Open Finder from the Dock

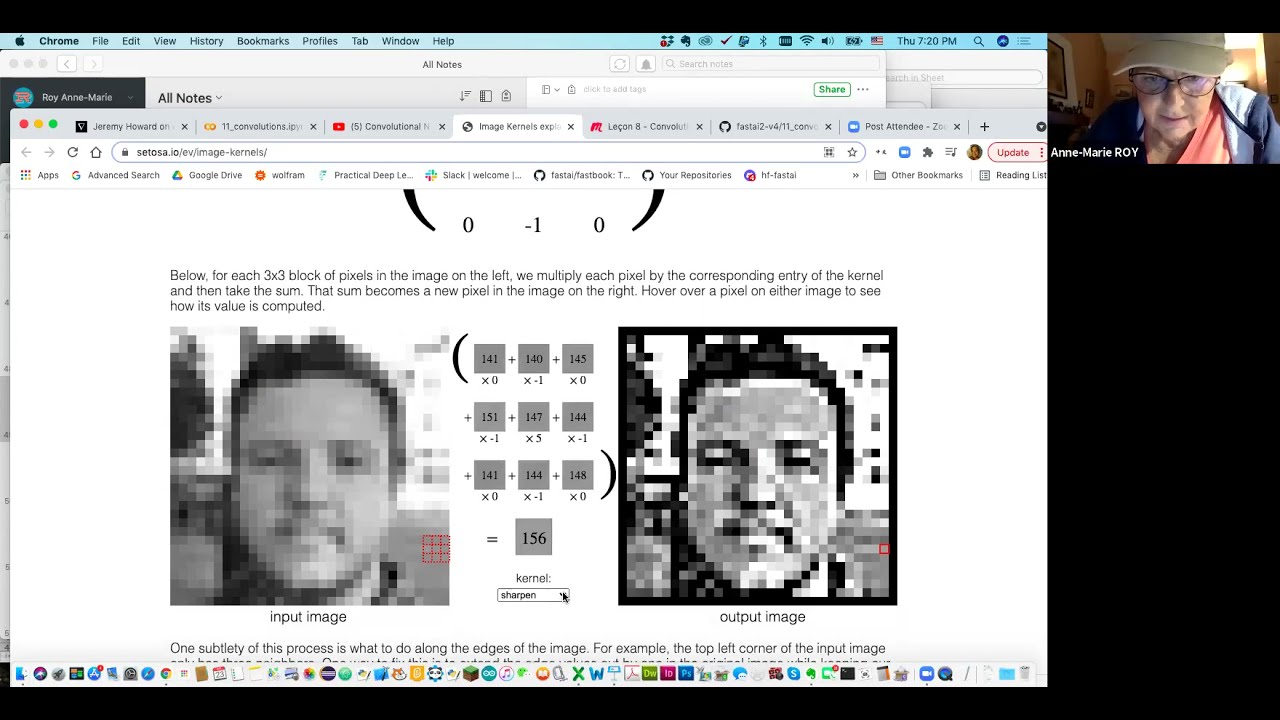(x=21, y=674)
